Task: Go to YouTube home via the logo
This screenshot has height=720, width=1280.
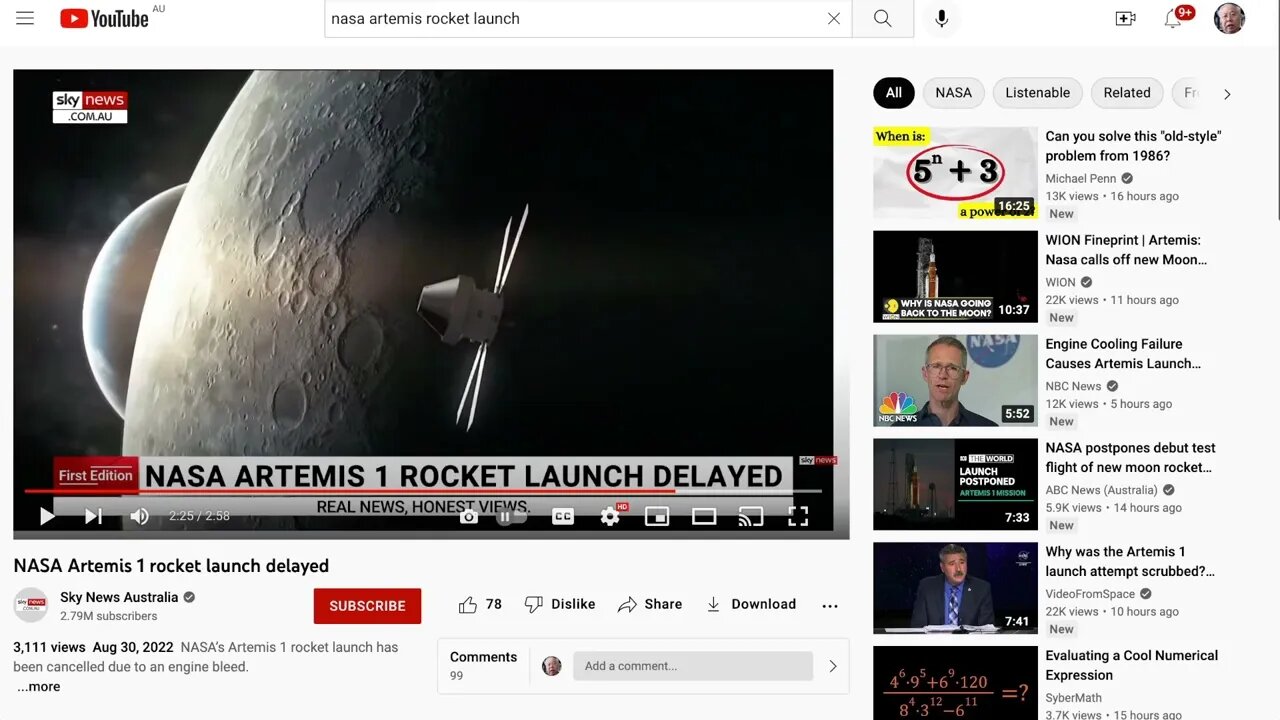Action: tap(104, 18)
